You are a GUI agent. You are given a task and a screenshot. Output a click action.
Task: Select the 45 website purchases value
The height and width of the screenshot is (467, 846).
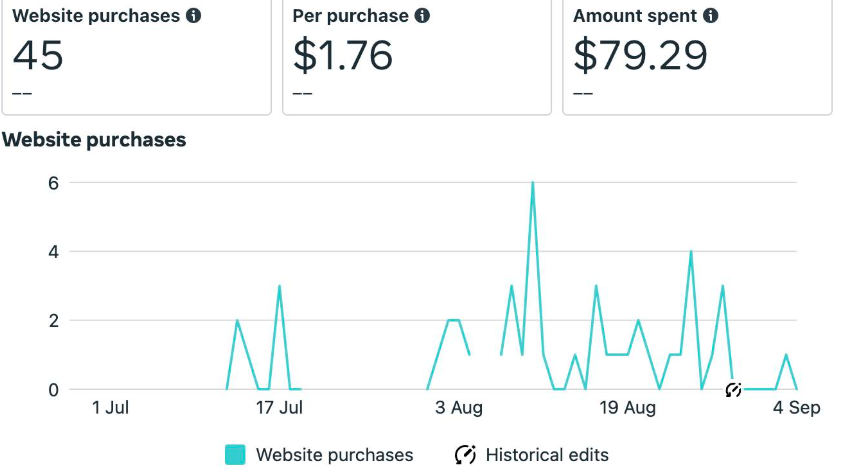(x=38, y=56)
